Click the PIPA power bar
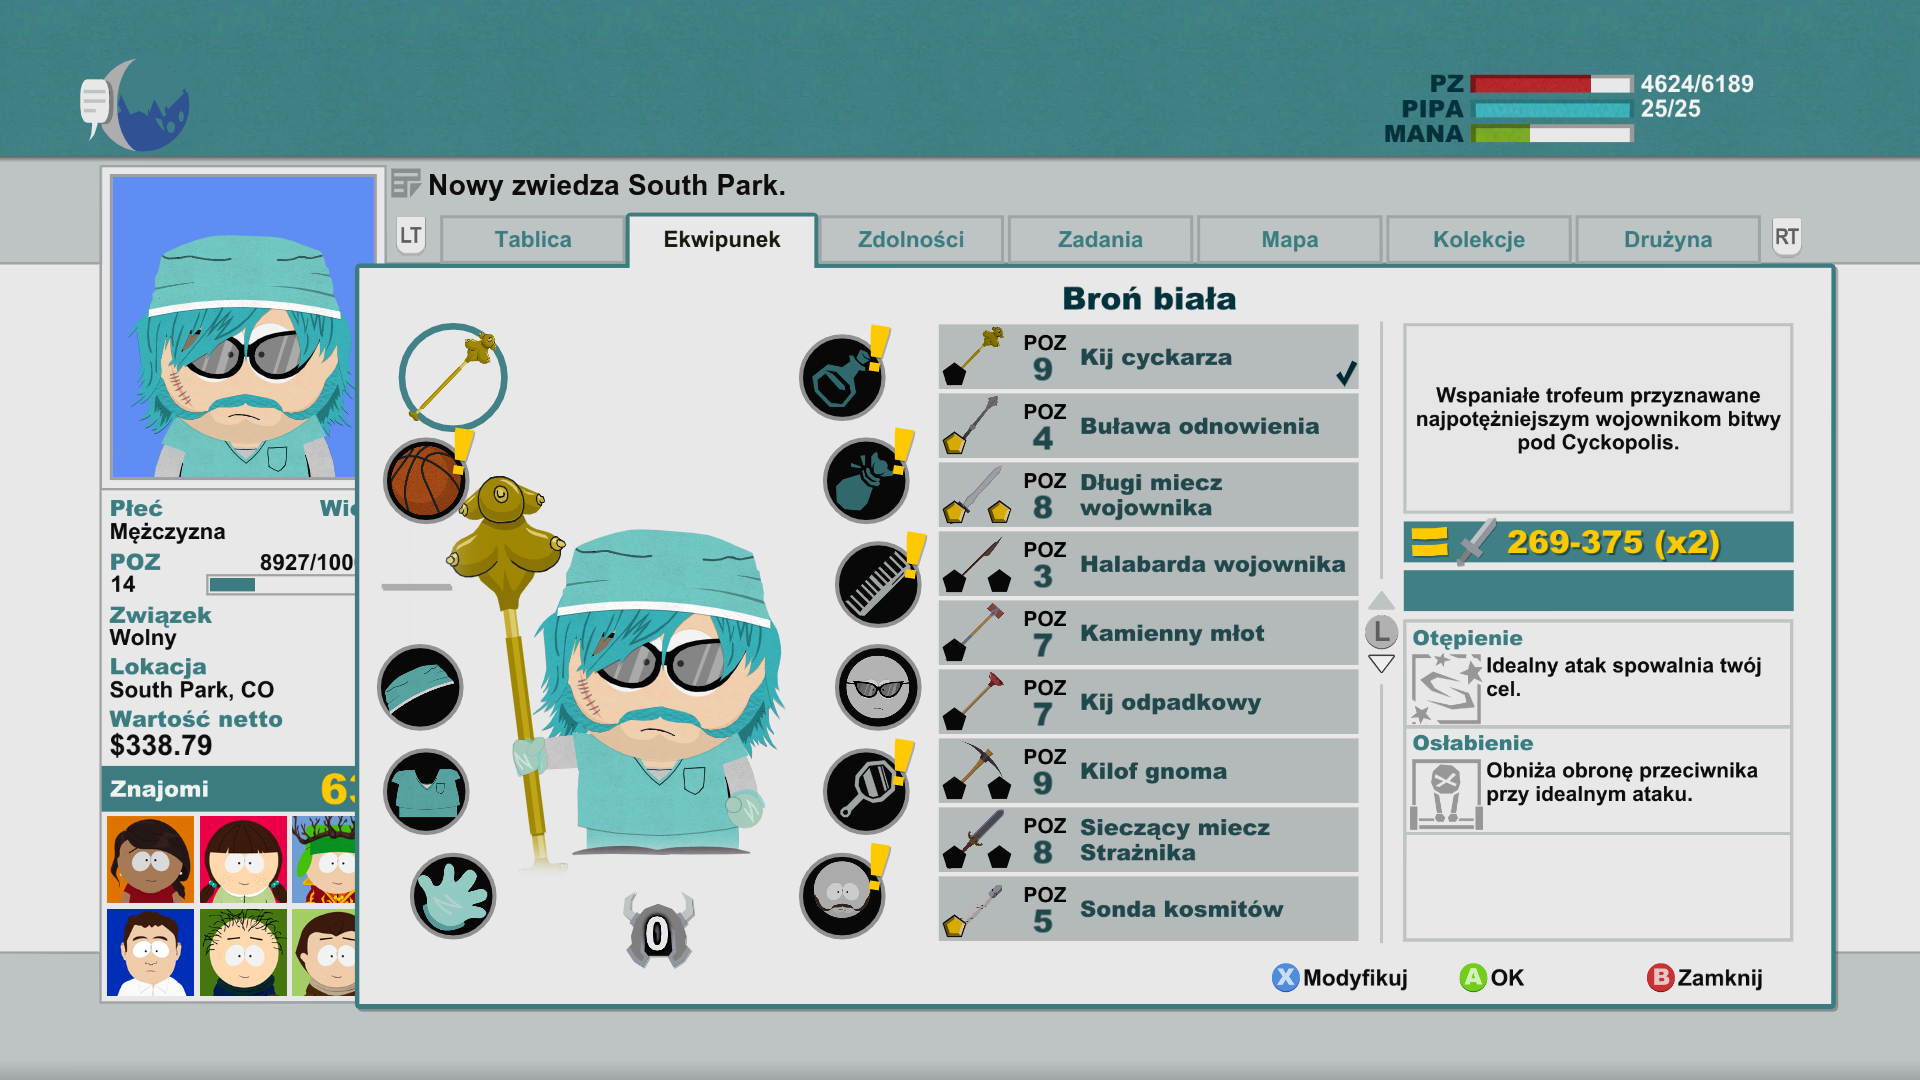 (x=1551, y=109)
